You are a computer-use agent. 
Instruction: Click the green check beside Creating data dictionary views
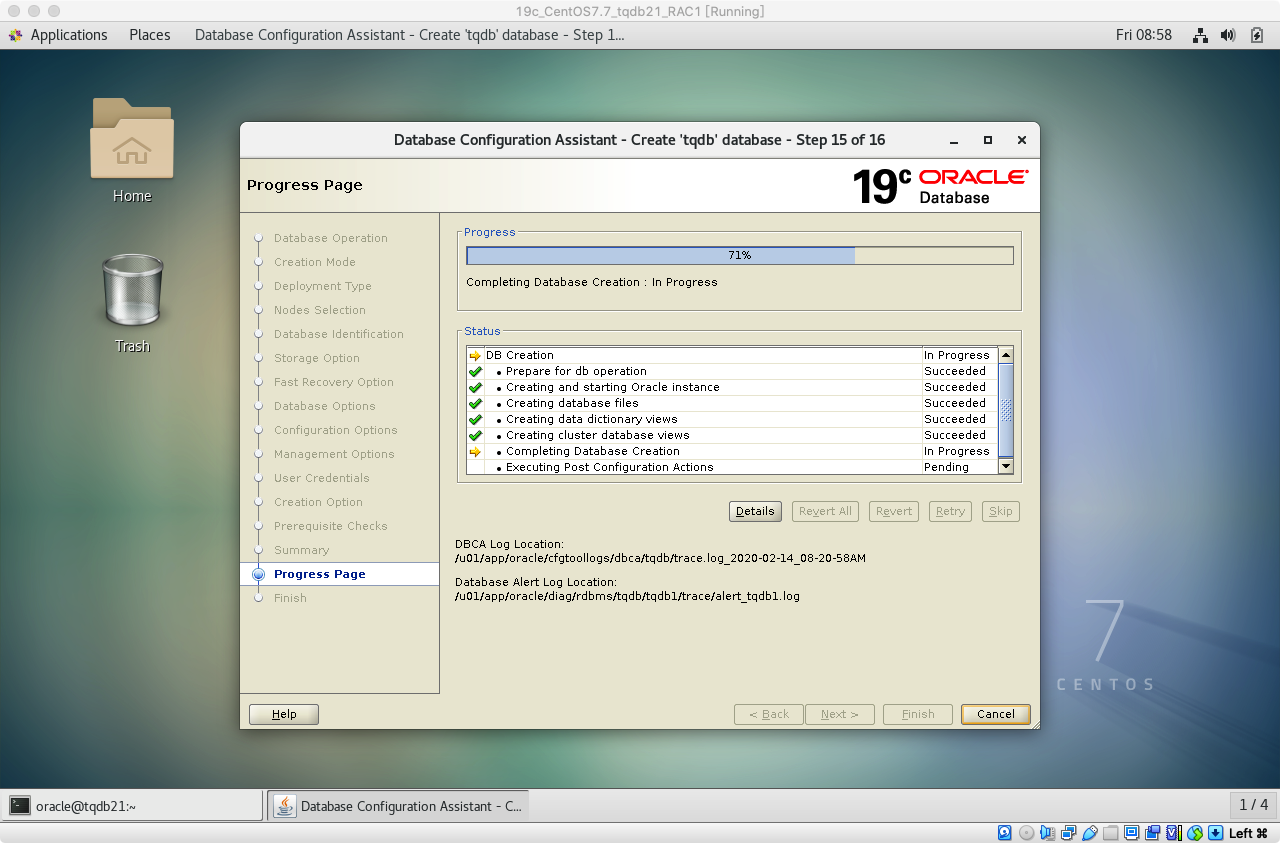point(475,419)
